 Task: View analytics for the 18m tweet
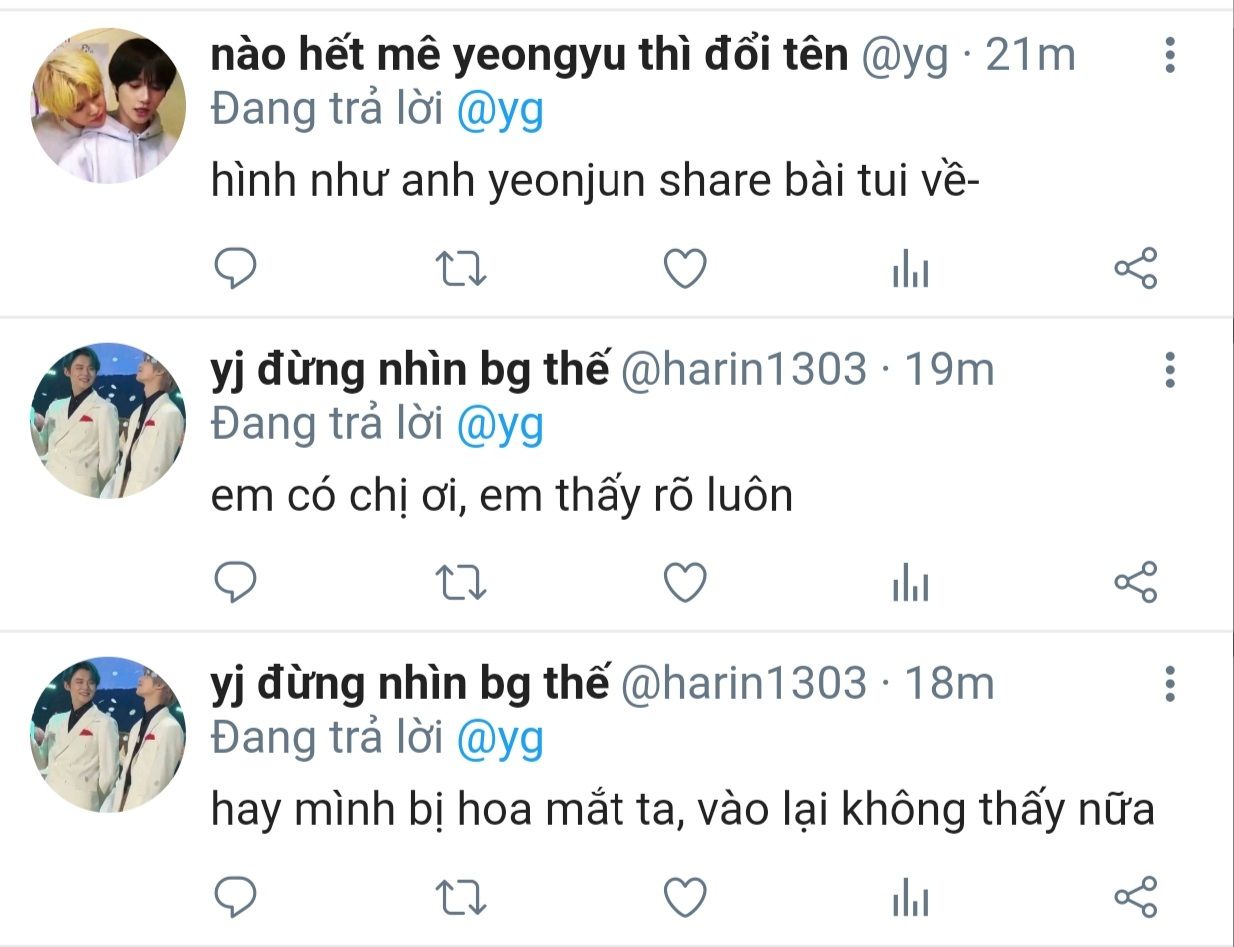(x=910, y=898)
